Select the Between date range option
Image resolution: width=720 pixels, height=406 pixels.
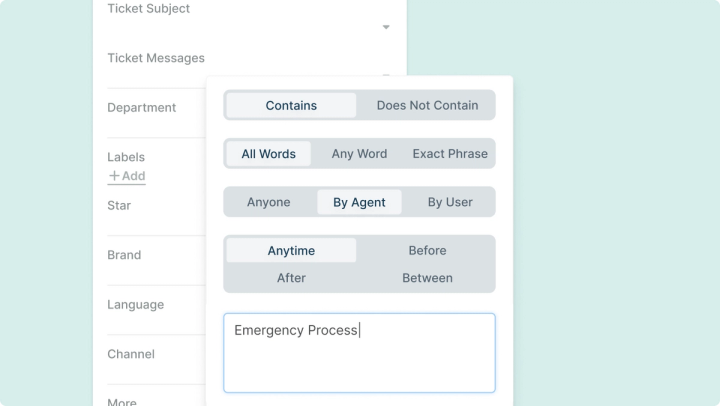(427, 278)
